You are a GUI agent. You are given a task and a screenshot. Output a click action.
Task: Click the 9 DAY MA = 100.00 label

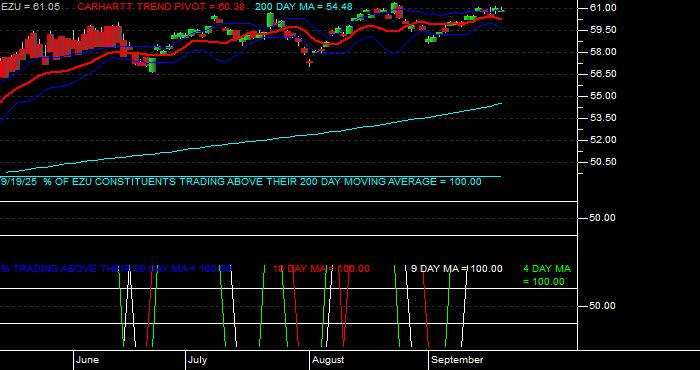click(456, 269)
